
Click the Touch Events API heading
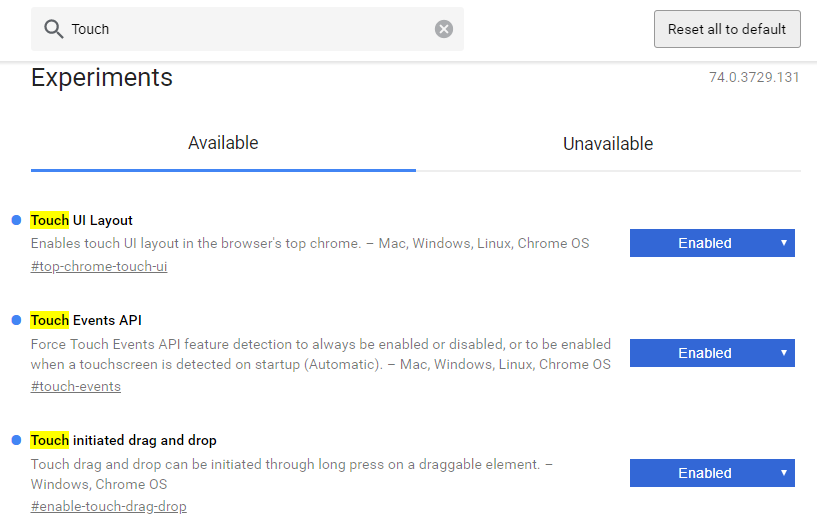(x=86, y=320)
